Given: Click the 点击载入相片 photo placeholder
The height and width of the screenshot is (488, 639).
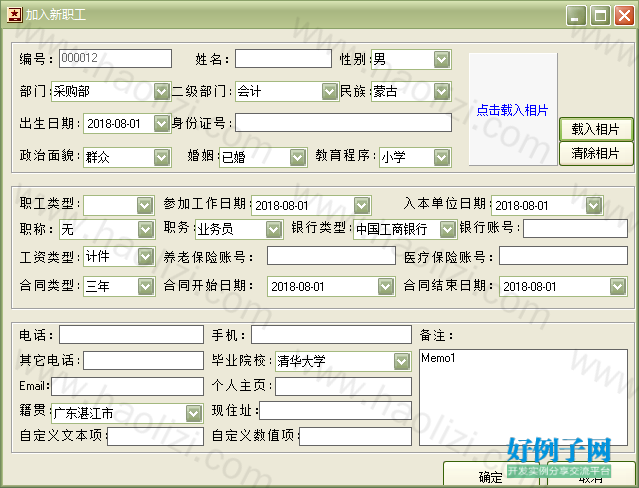Looking at the screenshot, I should [513, 109].
